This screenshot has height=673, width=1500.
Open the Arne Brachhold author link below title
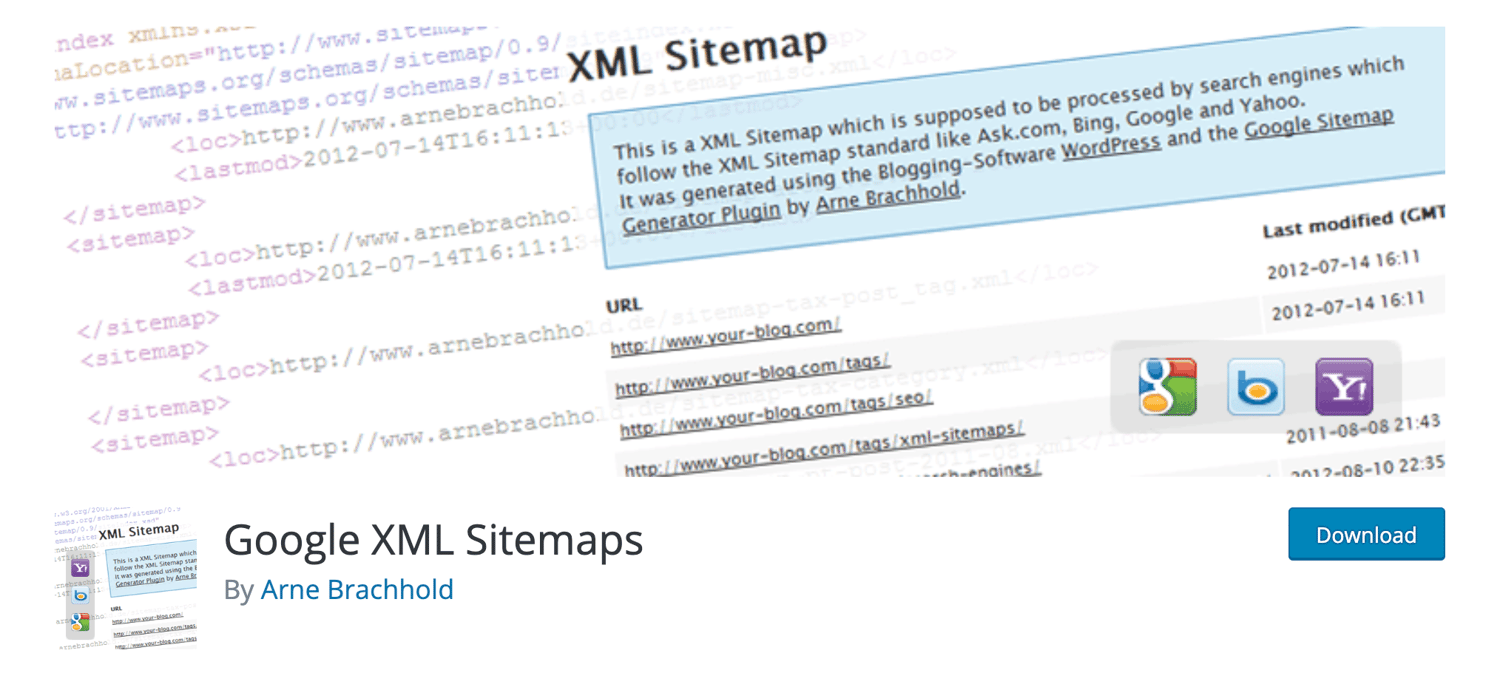pyautogui.click(x=357, y=589)
